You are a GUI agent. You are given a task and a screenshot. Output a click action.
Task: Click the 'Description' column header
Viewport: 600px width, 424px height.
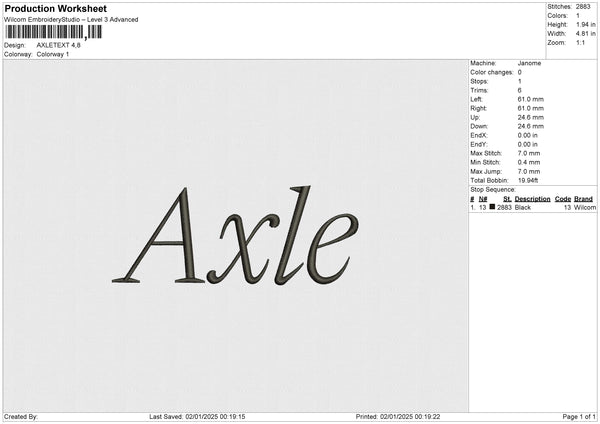tap(532, 199)
